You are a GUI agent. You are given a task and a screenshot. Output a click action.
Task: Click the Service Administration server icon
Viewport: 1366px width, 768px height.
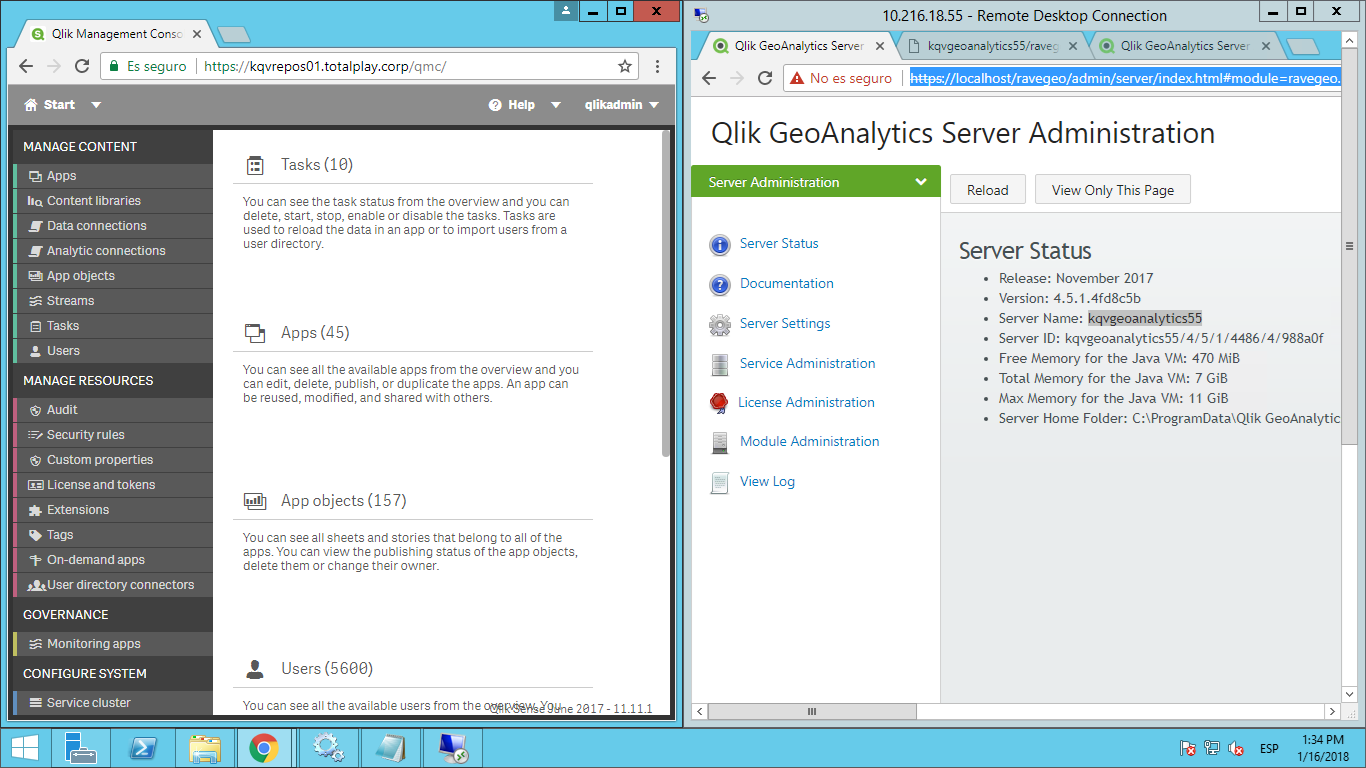point(720,365)
